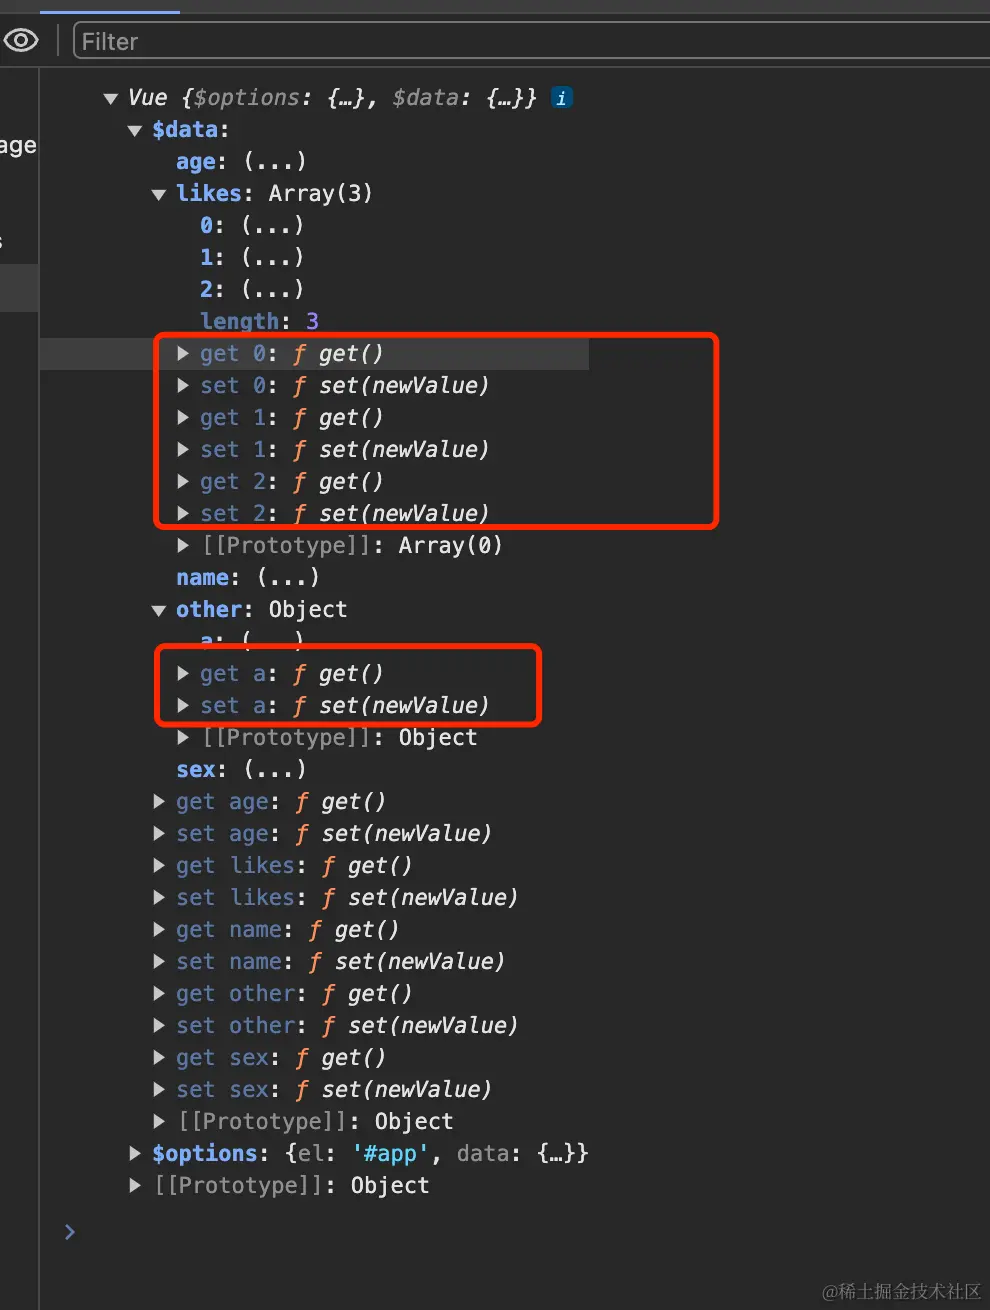Click the live expression eye icon
990x1310 pixels.
pos(21,41)
